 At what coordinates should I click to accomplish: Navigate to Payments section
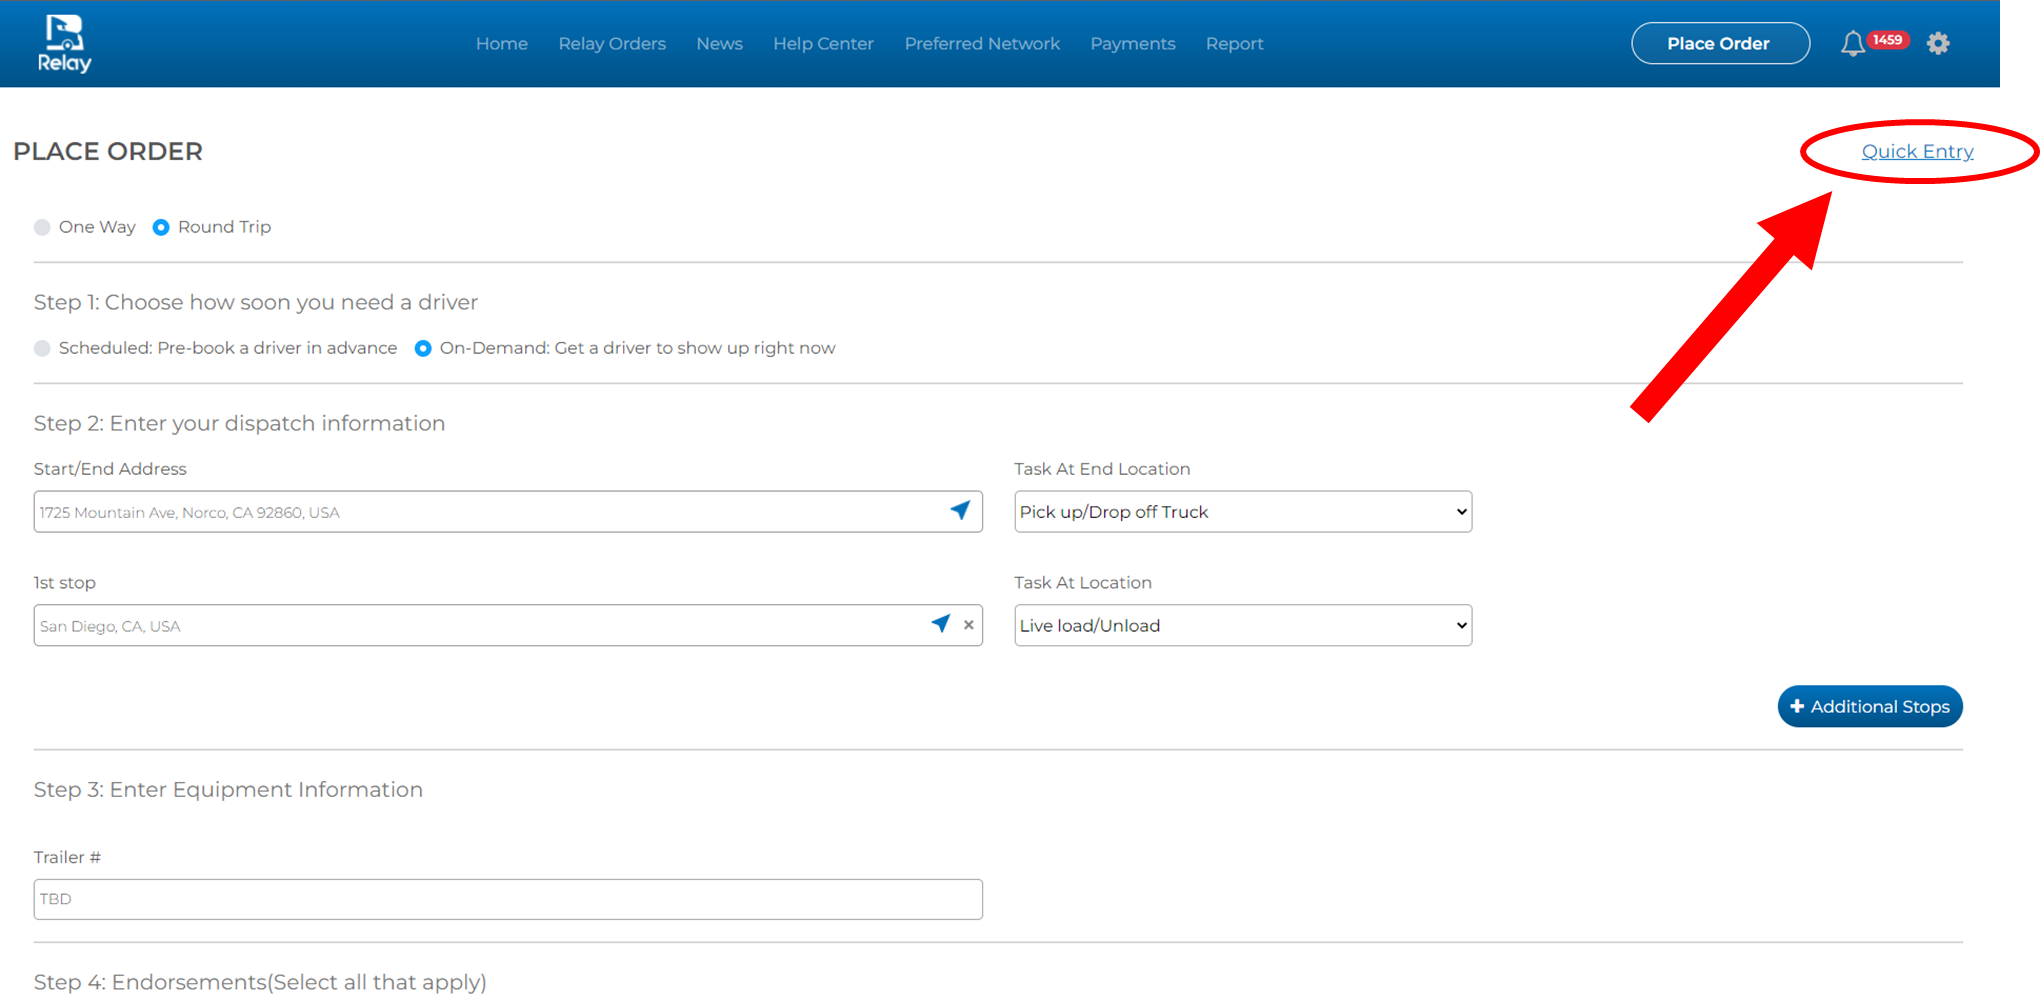click(x=1132, y=44)
